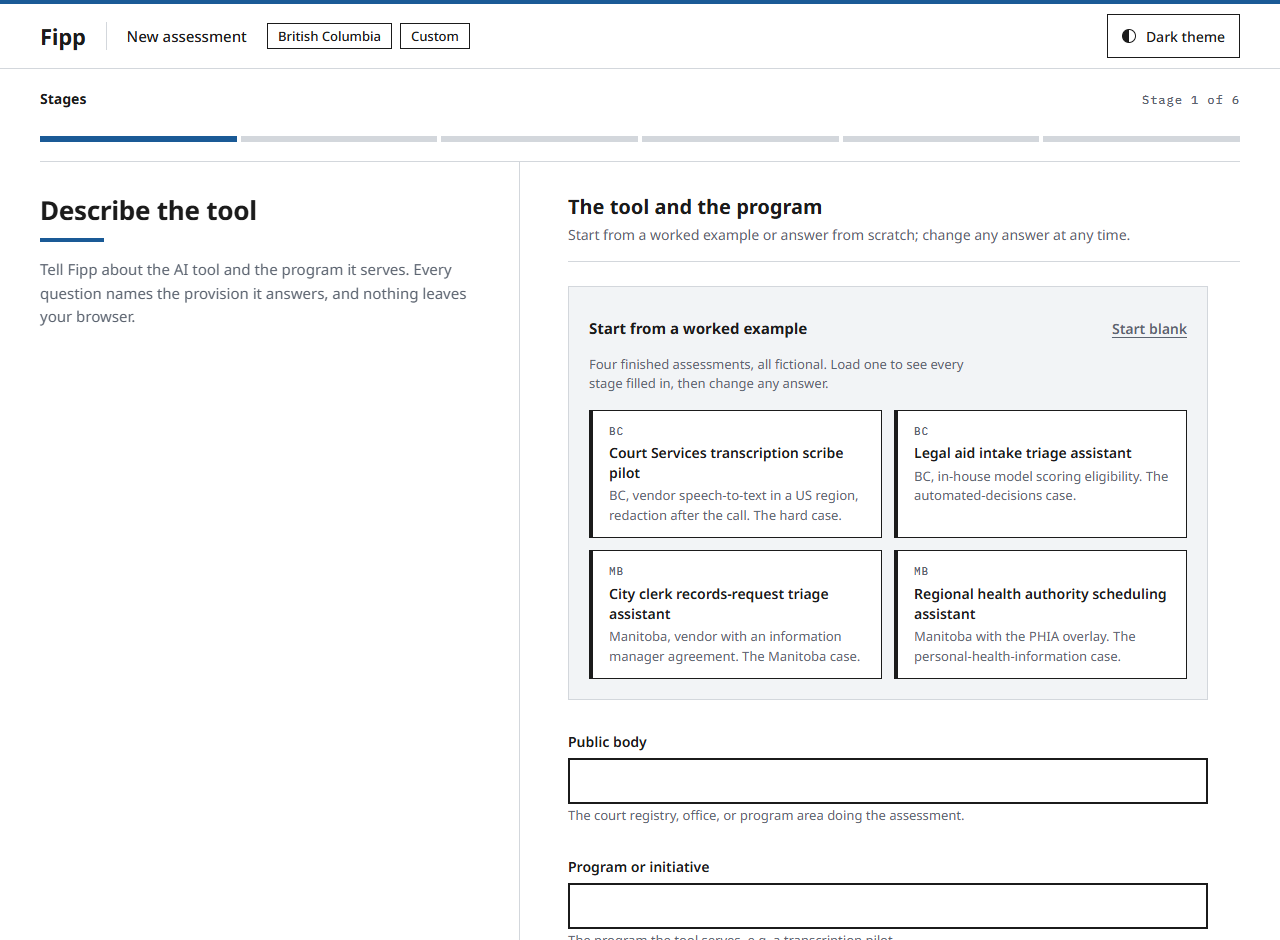Click 'The tool and the program' heading

[x=695, y=207]
